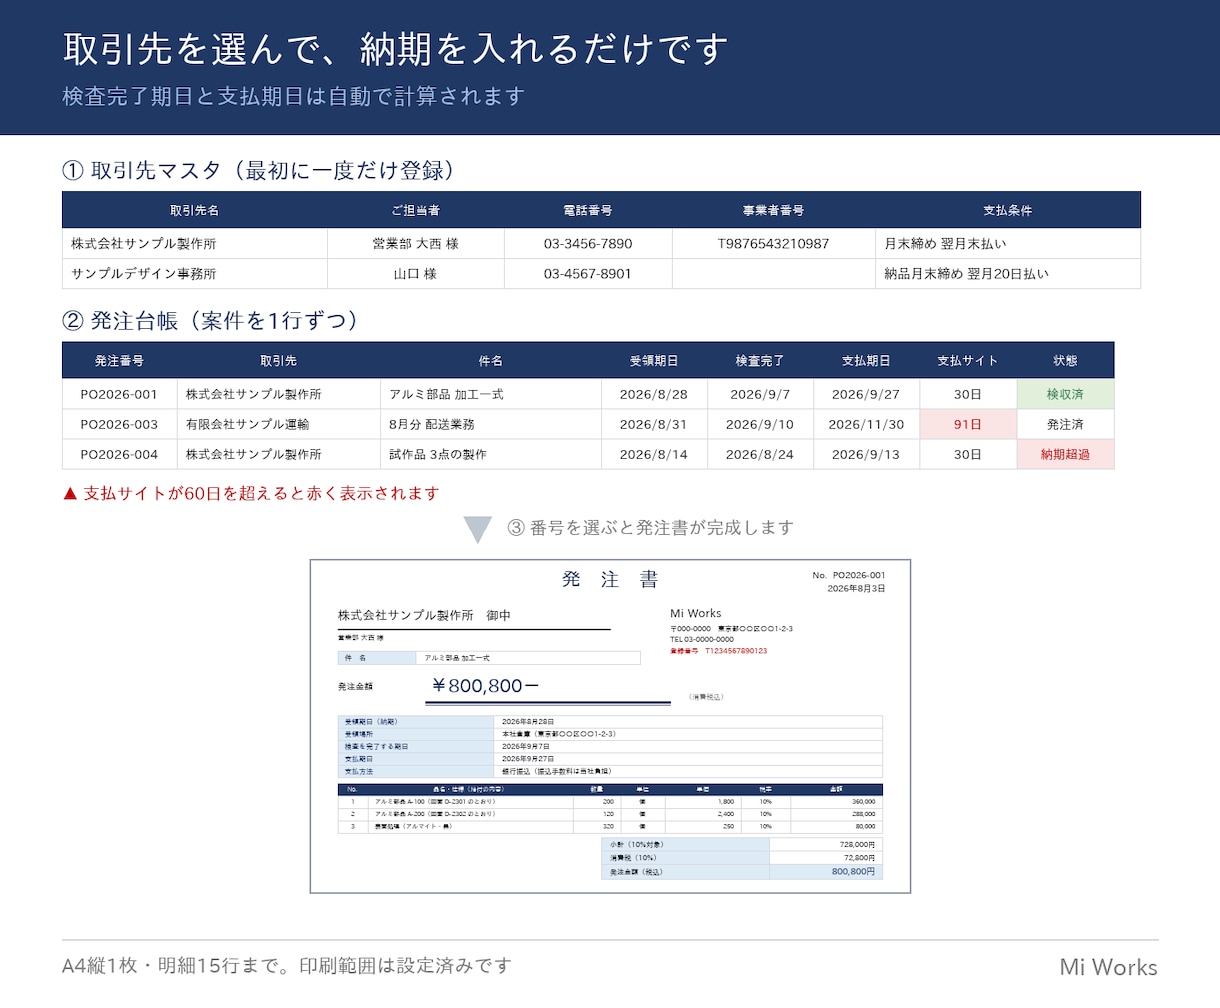Select the 8月分 配送業務 cell
Viewport: 1220px width, 1008px height.
click(x=491, y=424)
